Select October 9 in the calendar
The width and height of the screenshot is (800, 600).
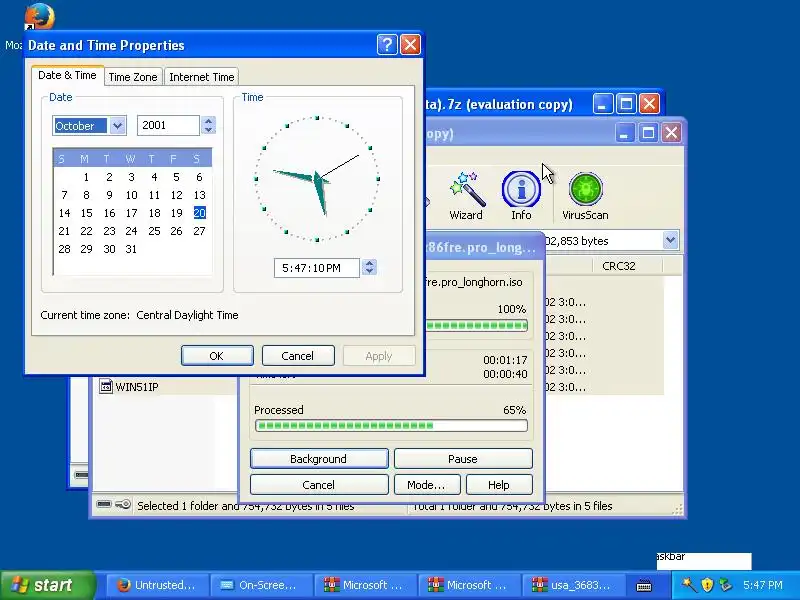[x=109, y=195]
